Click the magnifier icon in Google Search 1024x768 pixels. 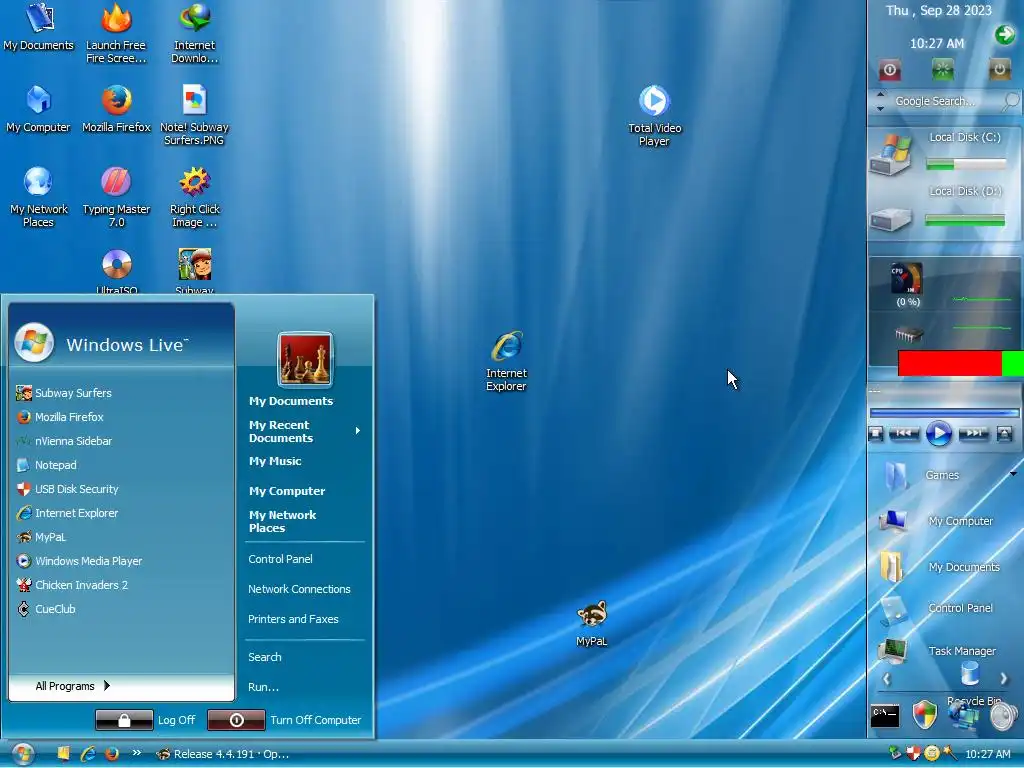tap(1010, 101)
